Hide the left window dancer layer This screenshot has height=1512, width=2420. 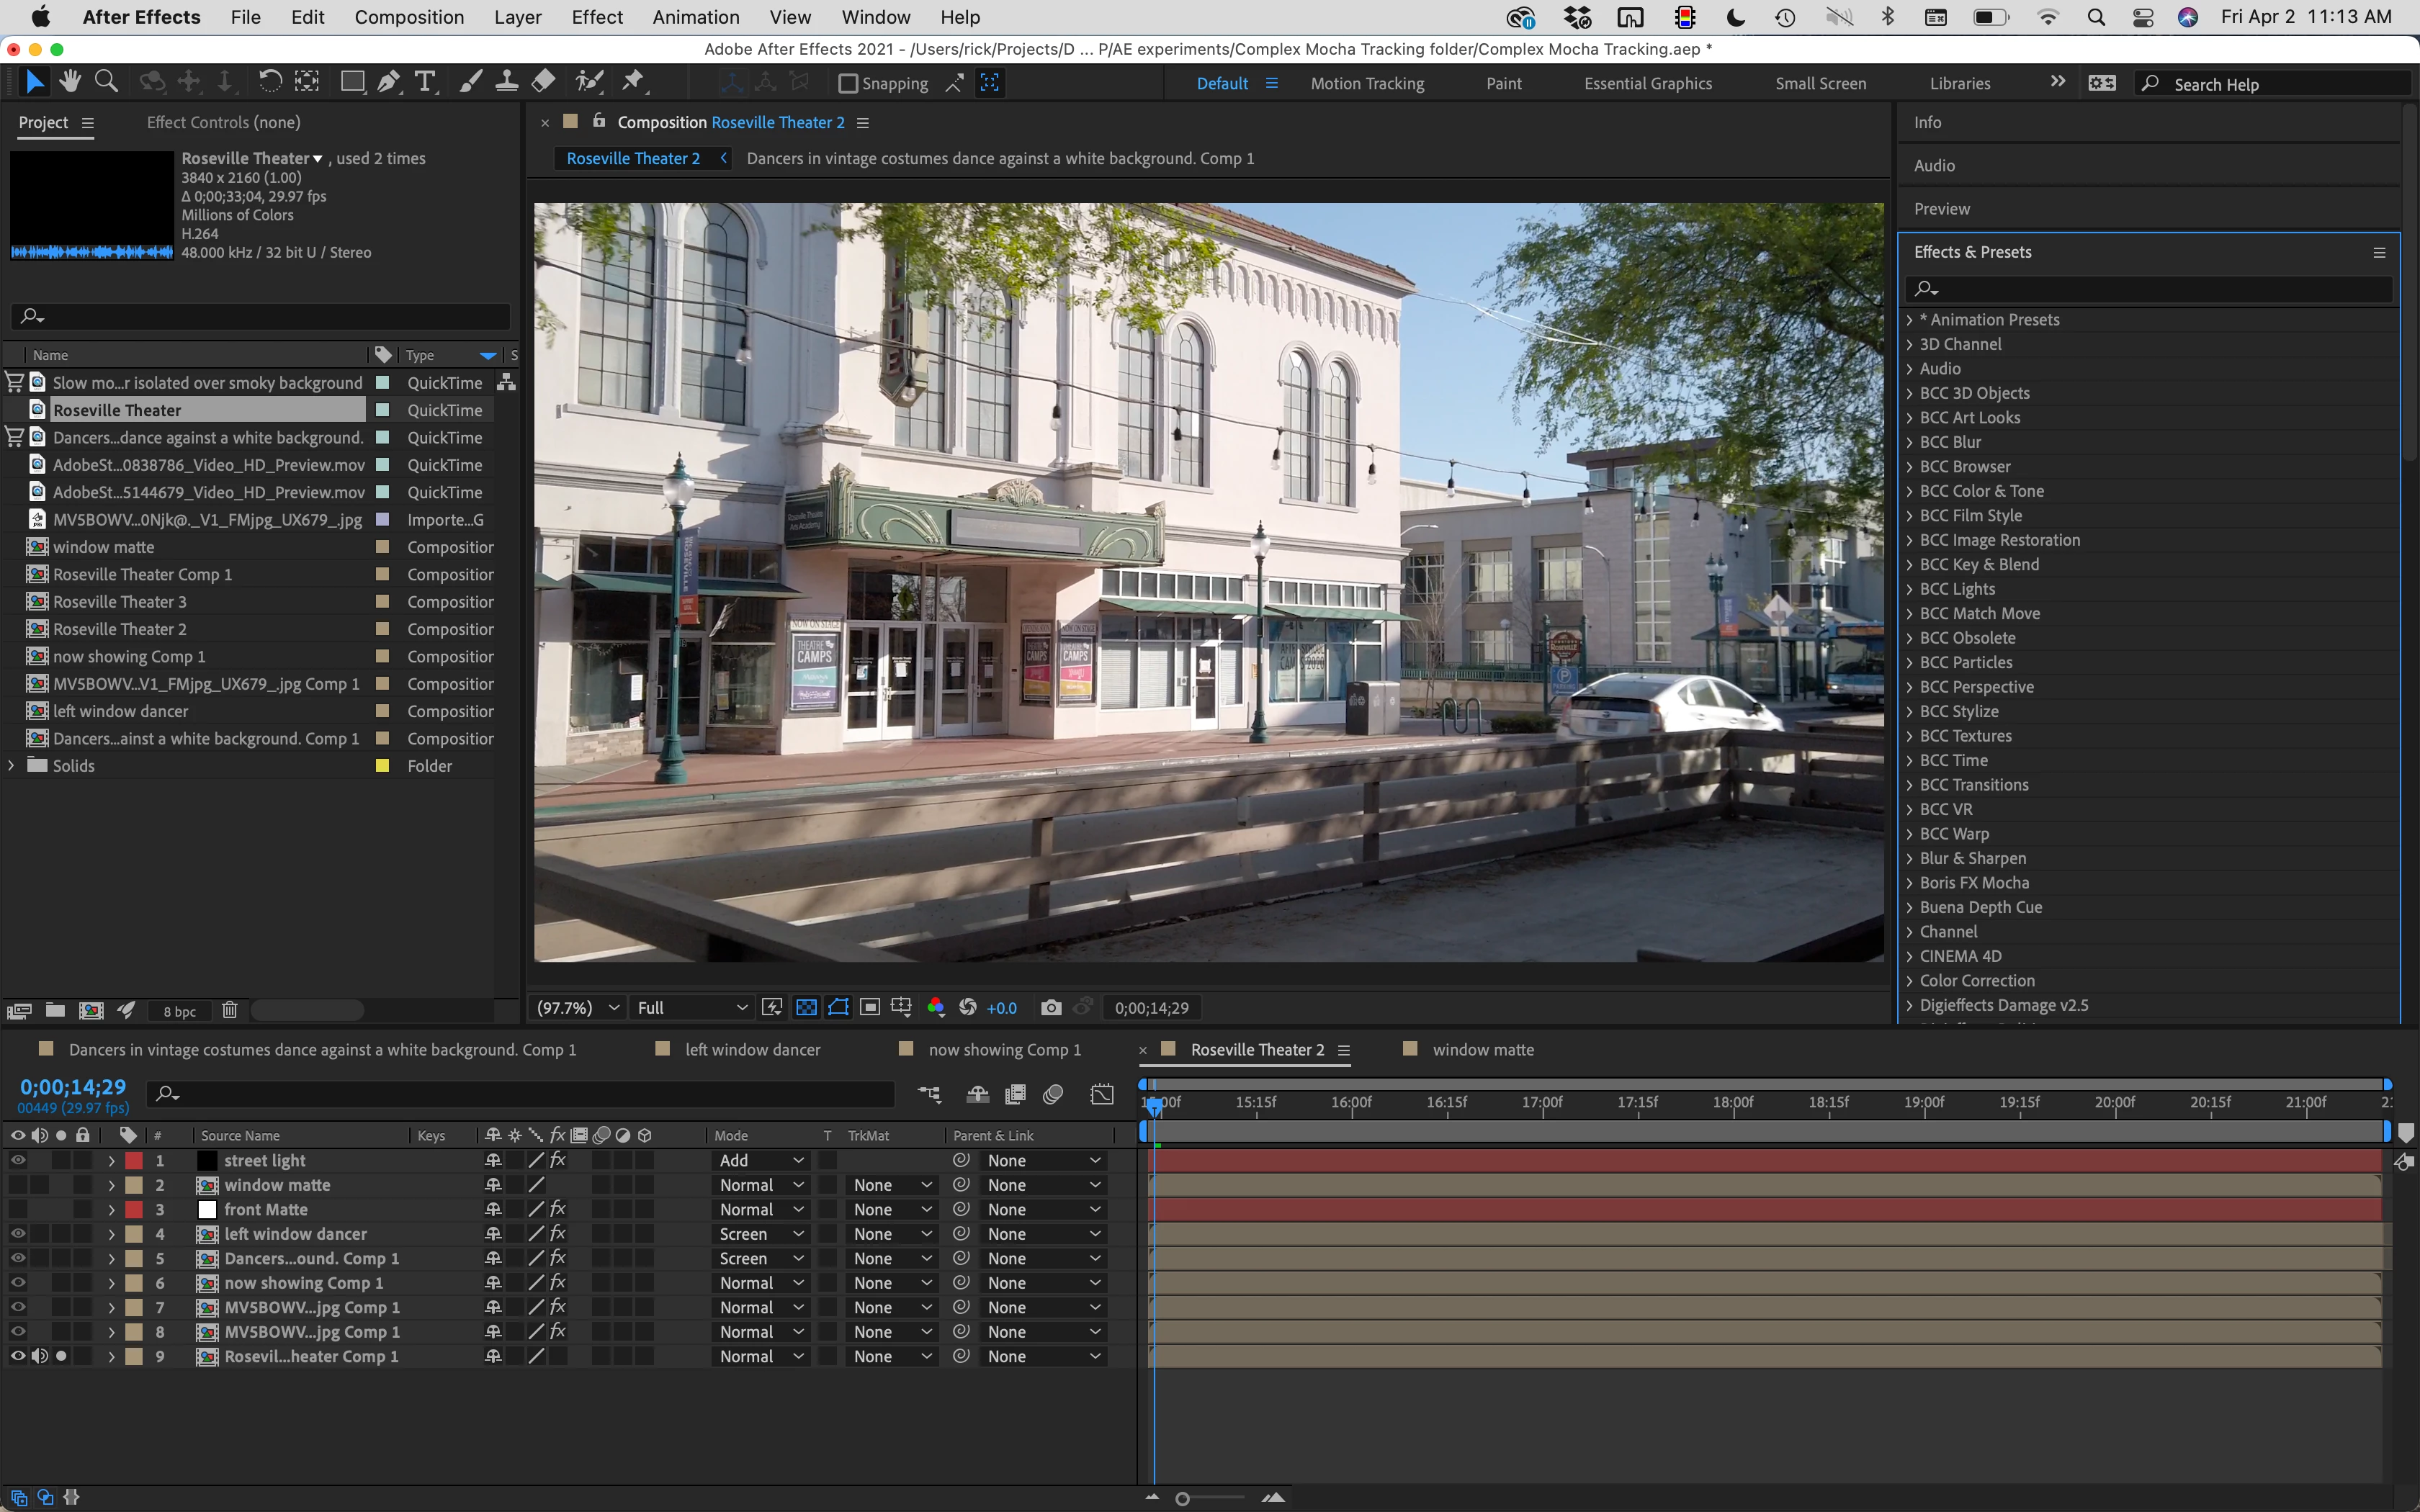click(x=18, y=1234)
